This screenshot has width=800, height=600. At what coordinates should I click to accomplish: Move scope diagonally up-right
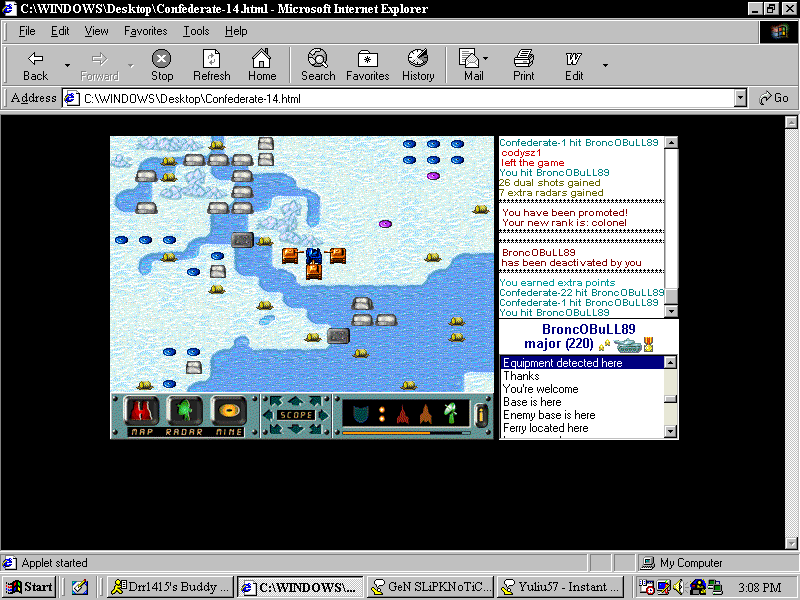point(316,401)
